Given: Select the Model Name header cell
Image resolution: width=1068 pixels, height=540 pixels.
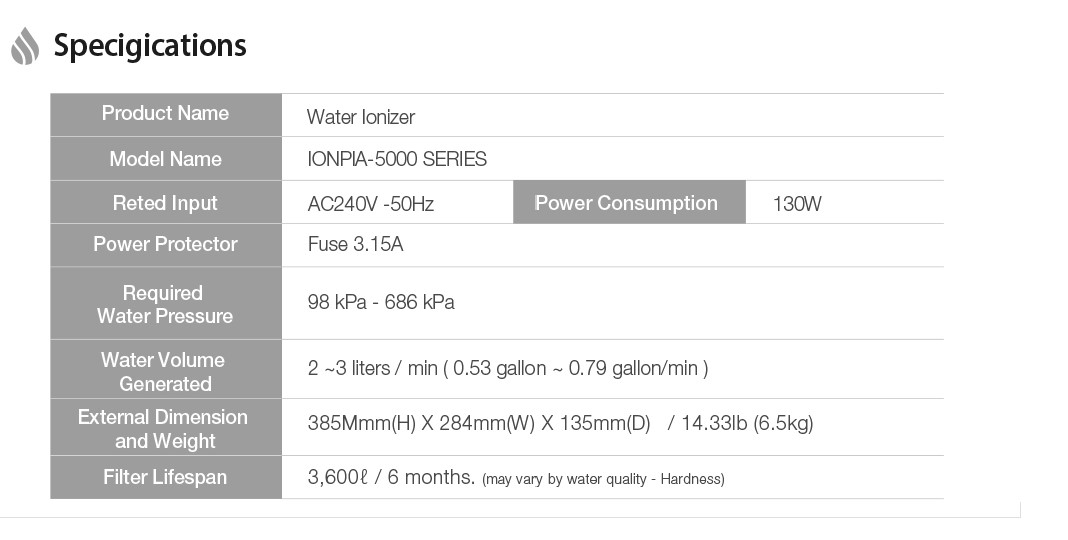Looking at the screenshot, I should tap(166, 159).
